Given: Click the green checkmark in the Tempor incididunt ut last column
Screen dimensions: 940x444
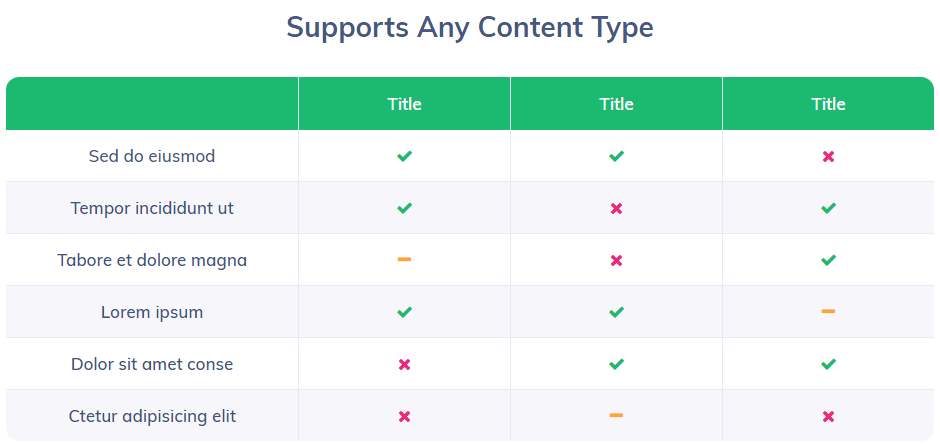Looking at the screenshot, I should [828, 209].
